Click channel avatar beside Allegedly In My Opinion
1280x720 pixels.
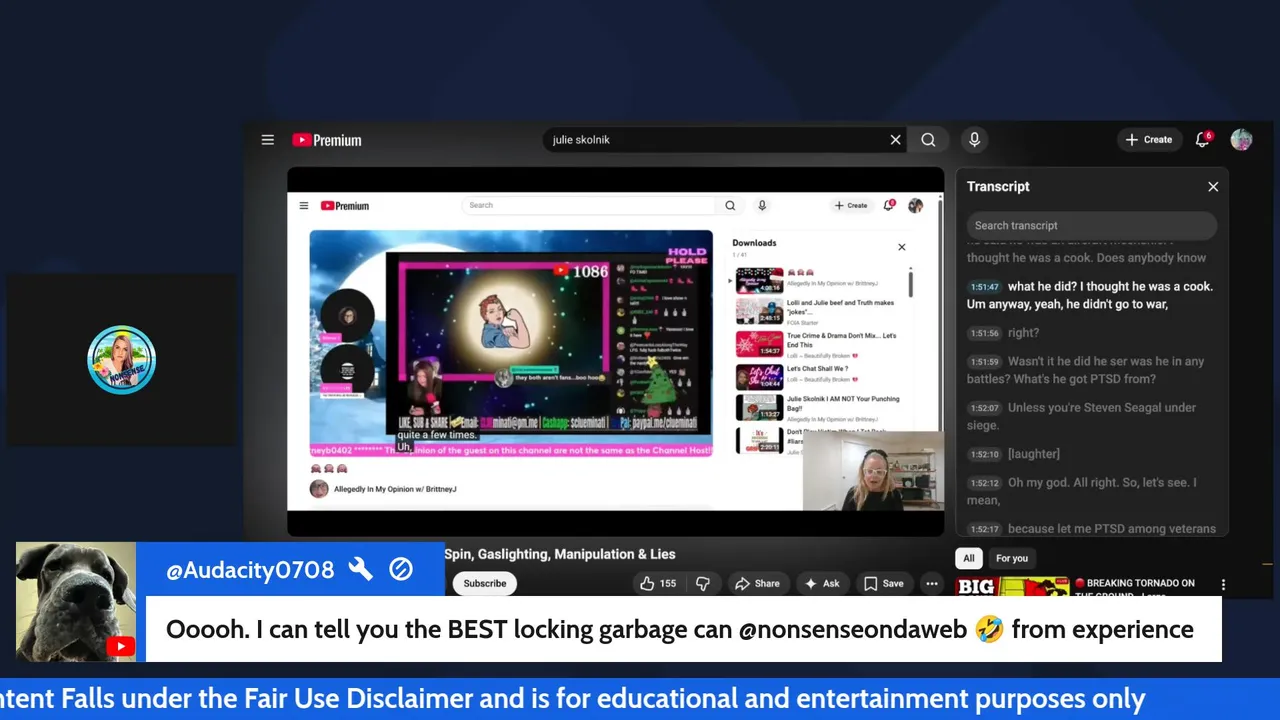click(x=319, y=489)
